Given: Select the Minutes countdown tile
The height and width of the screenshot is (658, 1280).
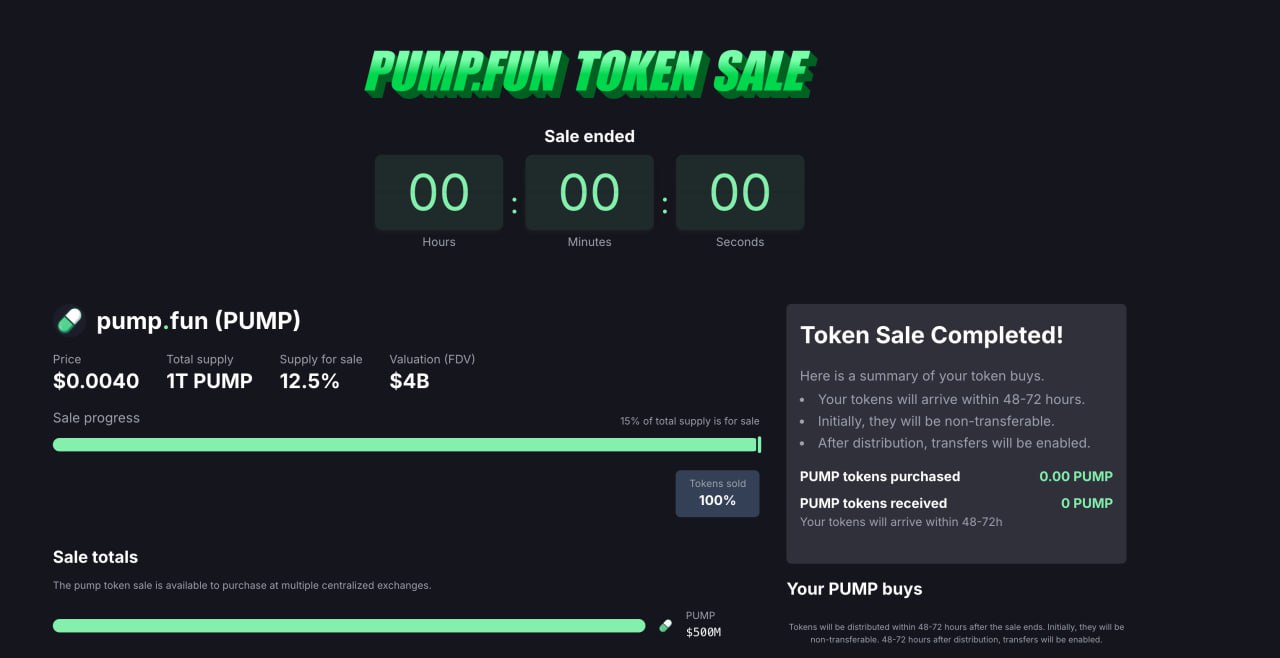Looking at the screenshot, I should coord(589,193).
